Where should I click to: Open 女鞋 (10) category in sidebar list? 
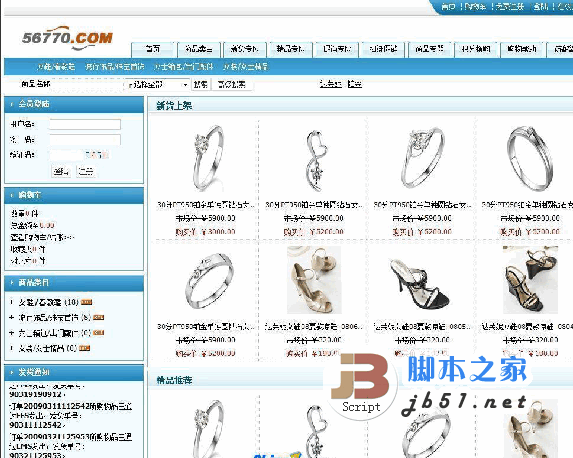(49, 302)
